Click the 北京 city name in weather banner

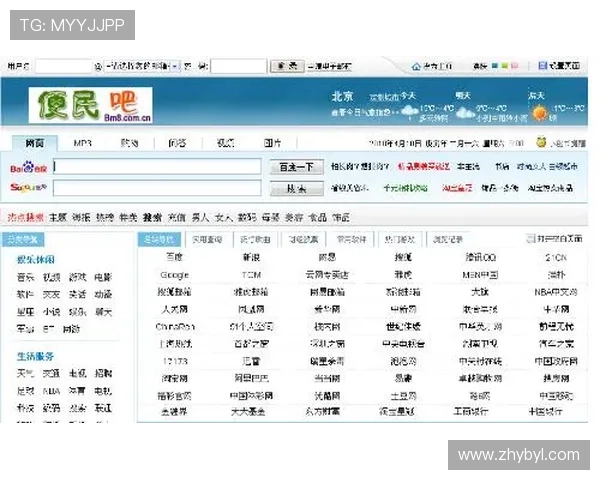click(x=343, y=96)
